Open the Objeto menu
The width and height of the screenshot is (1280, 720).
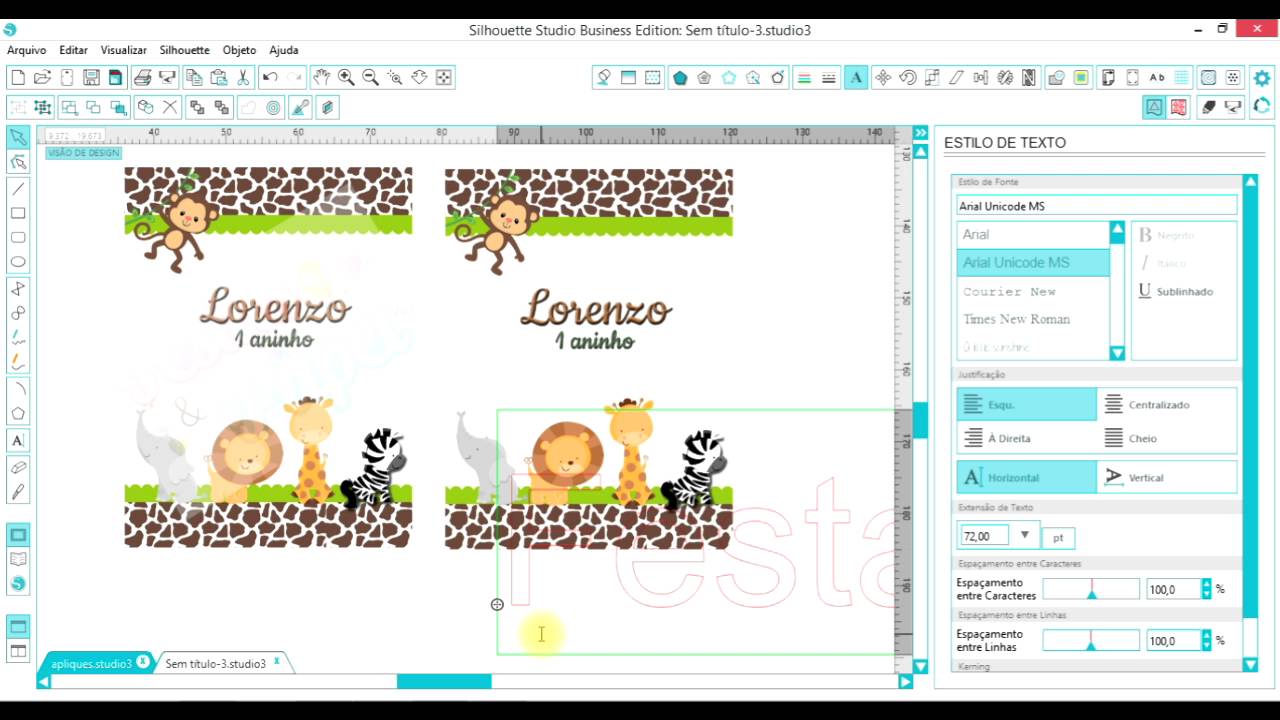point(239,50)
